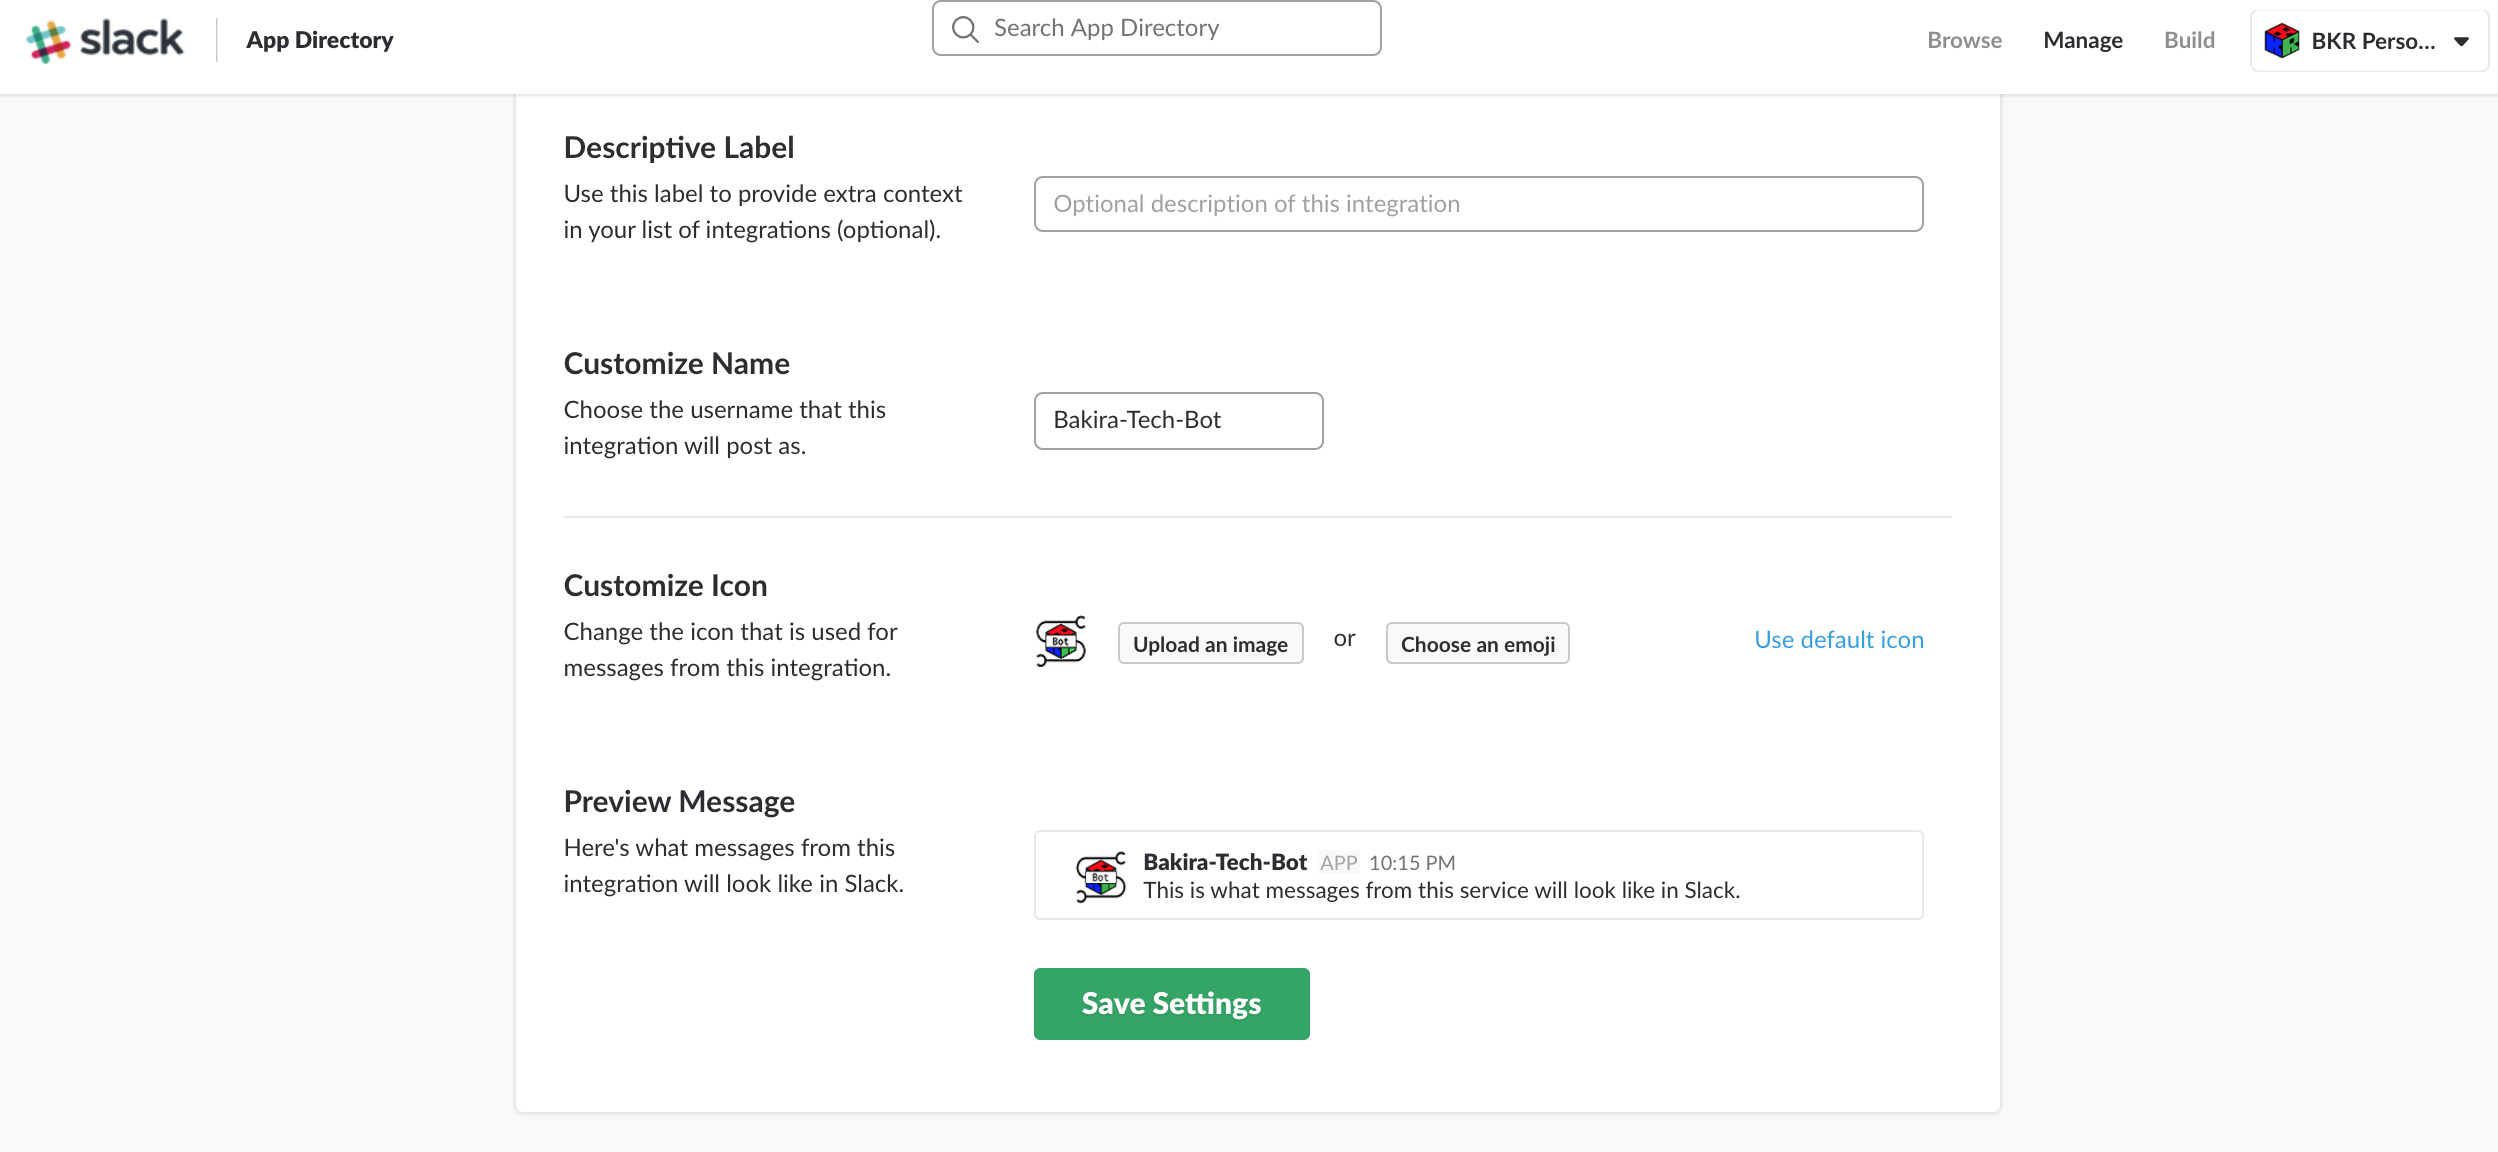The width and height of the screenshot is (2498, 1152).
Task: Click the search magnifier icon
Action: coord(965,29)
